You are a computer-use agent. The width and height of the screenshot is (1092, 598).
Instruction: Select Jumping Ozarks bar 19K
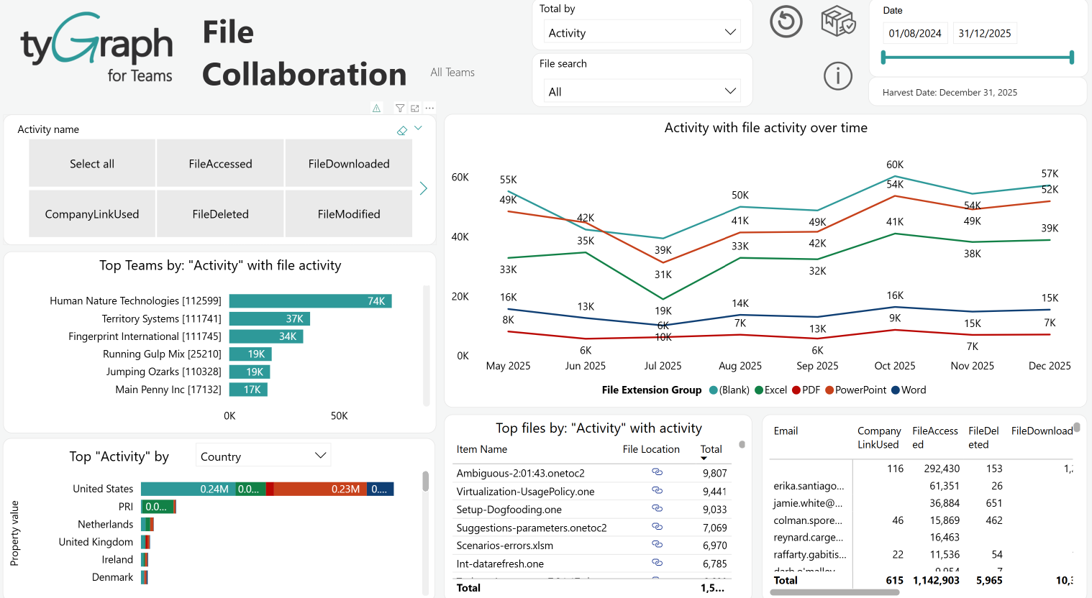(x=249, y=372)
